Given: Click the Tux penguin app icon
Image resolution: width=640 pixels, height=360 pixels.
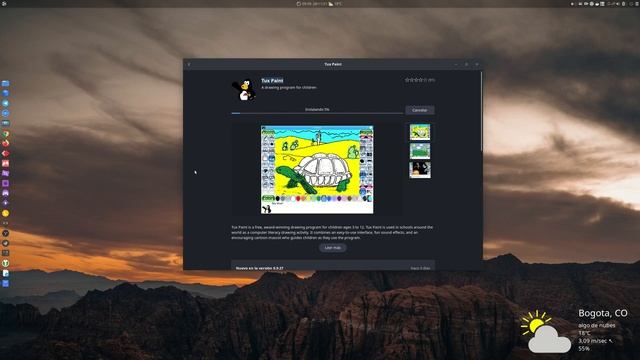Looking at the screenshot, I should pyautogui.click(x=244, y=90).
